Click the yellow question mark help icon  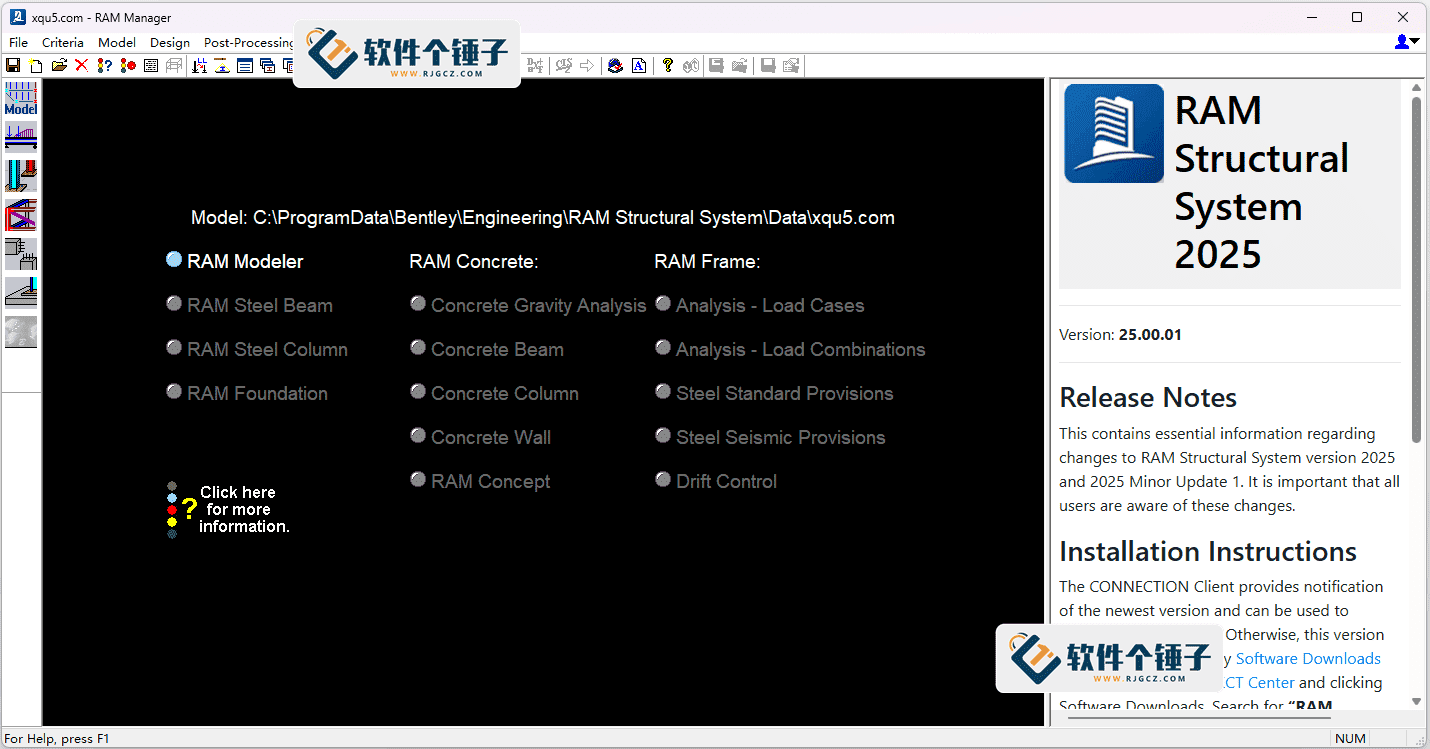click(668, 66)
